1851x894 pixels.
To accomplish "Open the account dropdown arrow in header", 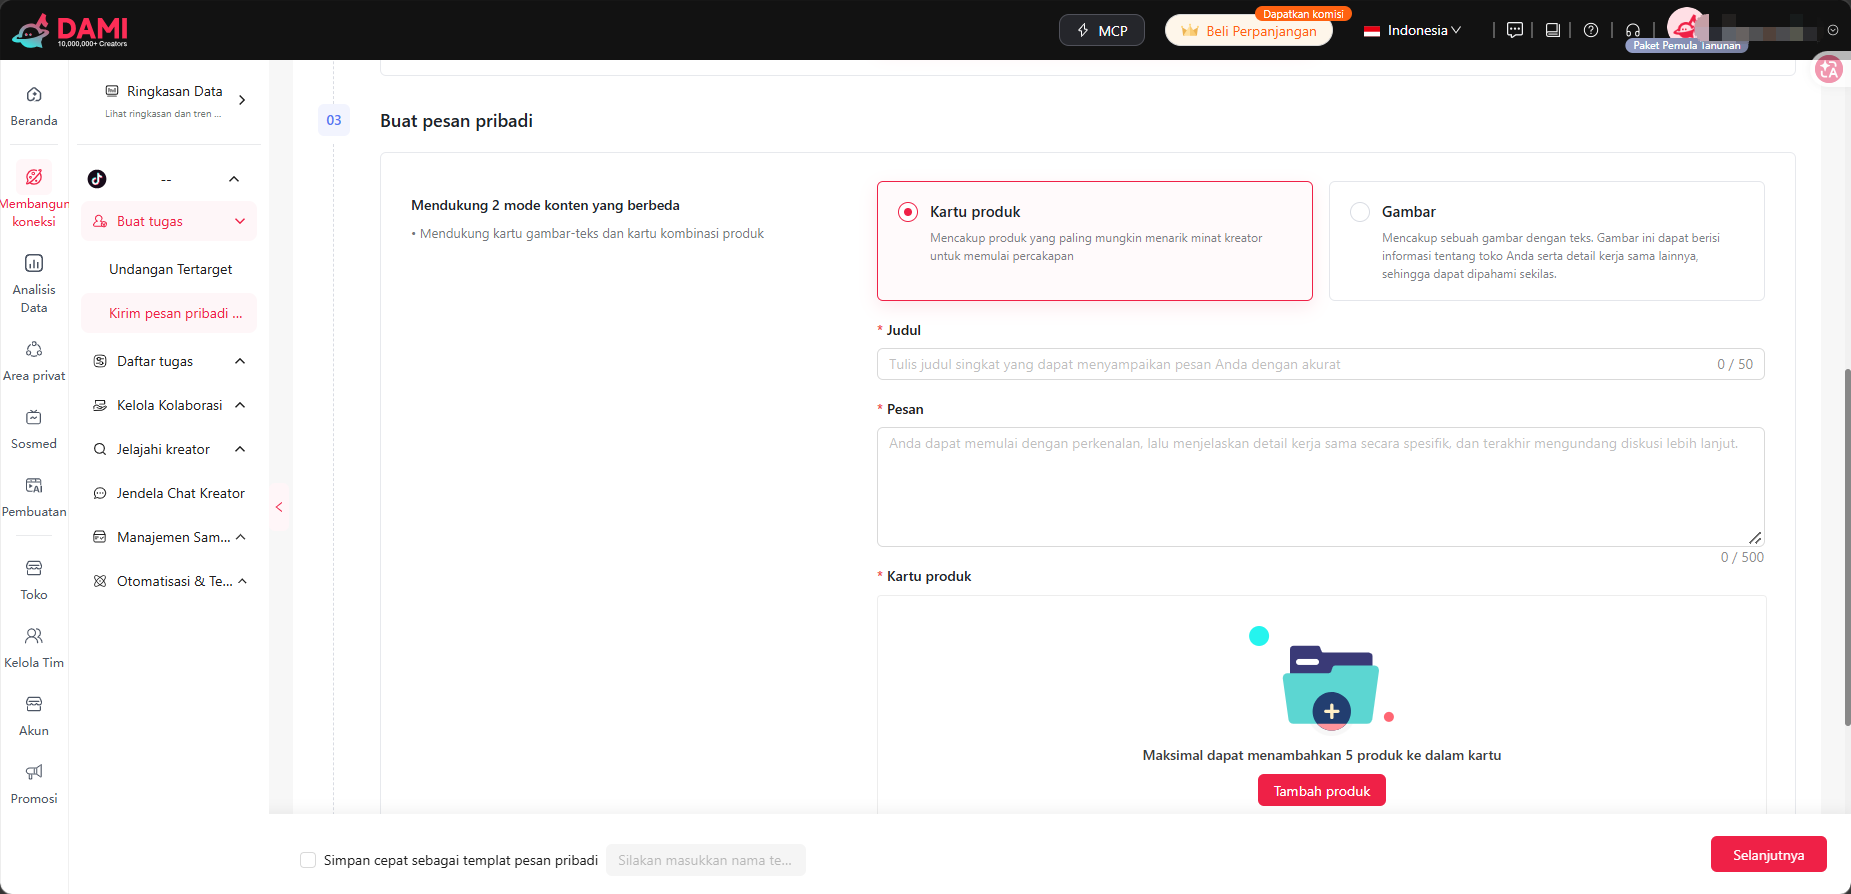I will point(1833,30).
